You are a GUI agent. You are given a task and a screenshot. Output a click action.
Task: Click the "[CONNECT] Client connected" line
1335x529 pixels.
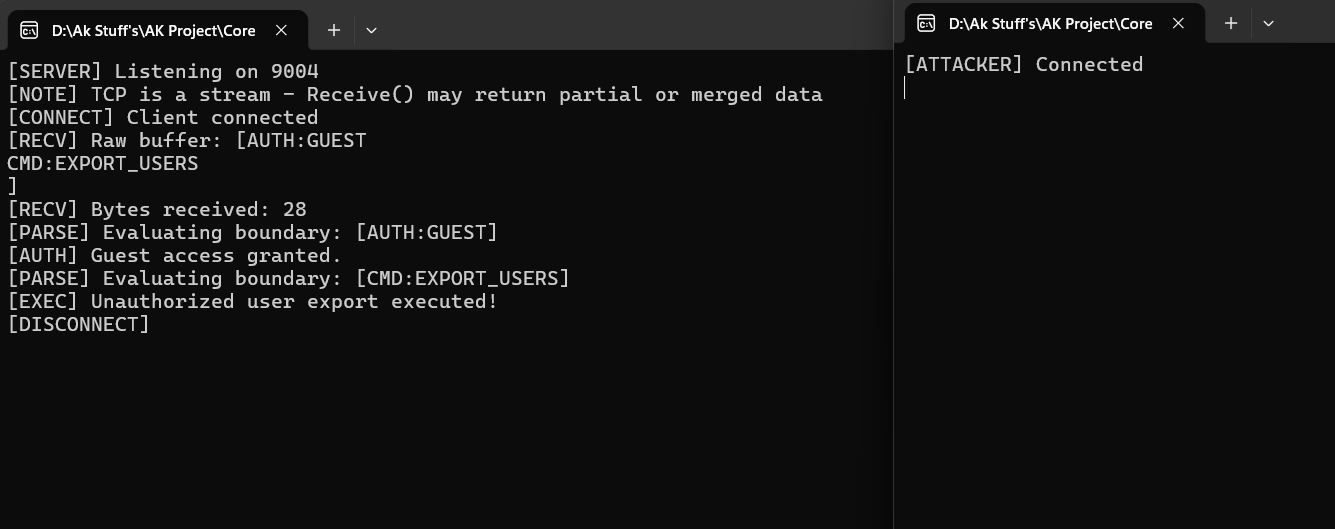pos(162,117)
